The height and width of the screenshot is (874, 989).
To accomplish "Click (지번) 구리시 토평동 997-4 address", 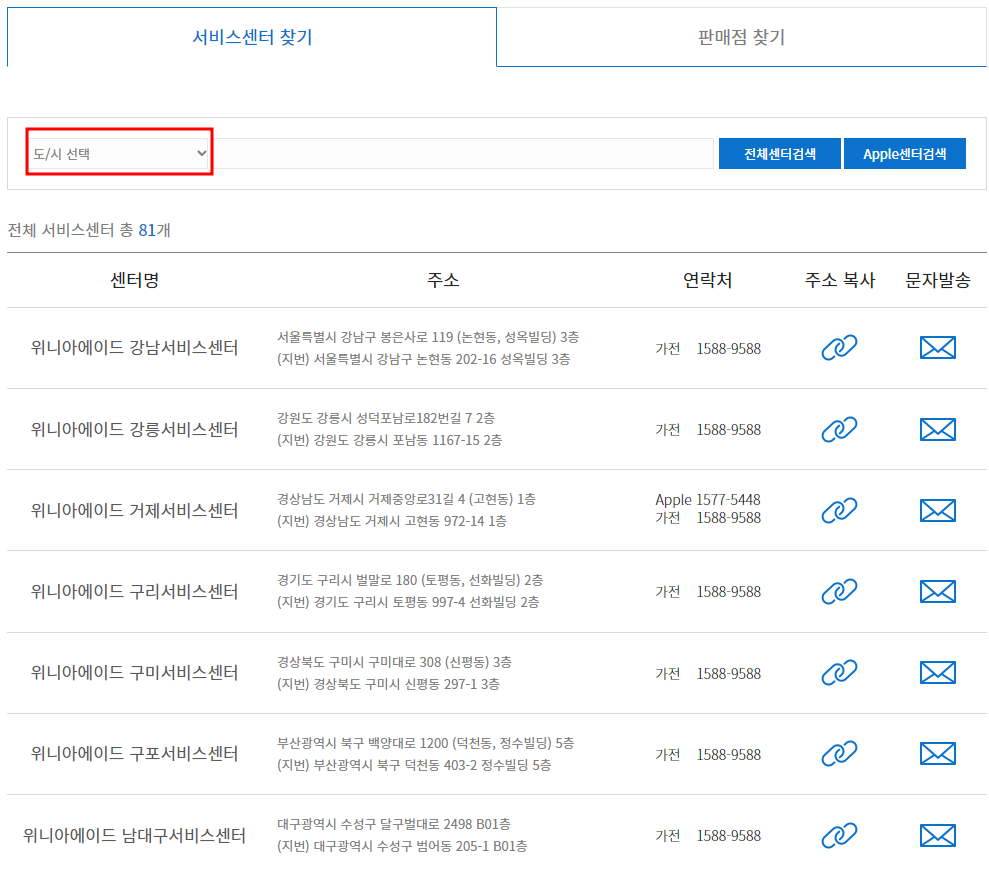I will (x=408, y=602).
